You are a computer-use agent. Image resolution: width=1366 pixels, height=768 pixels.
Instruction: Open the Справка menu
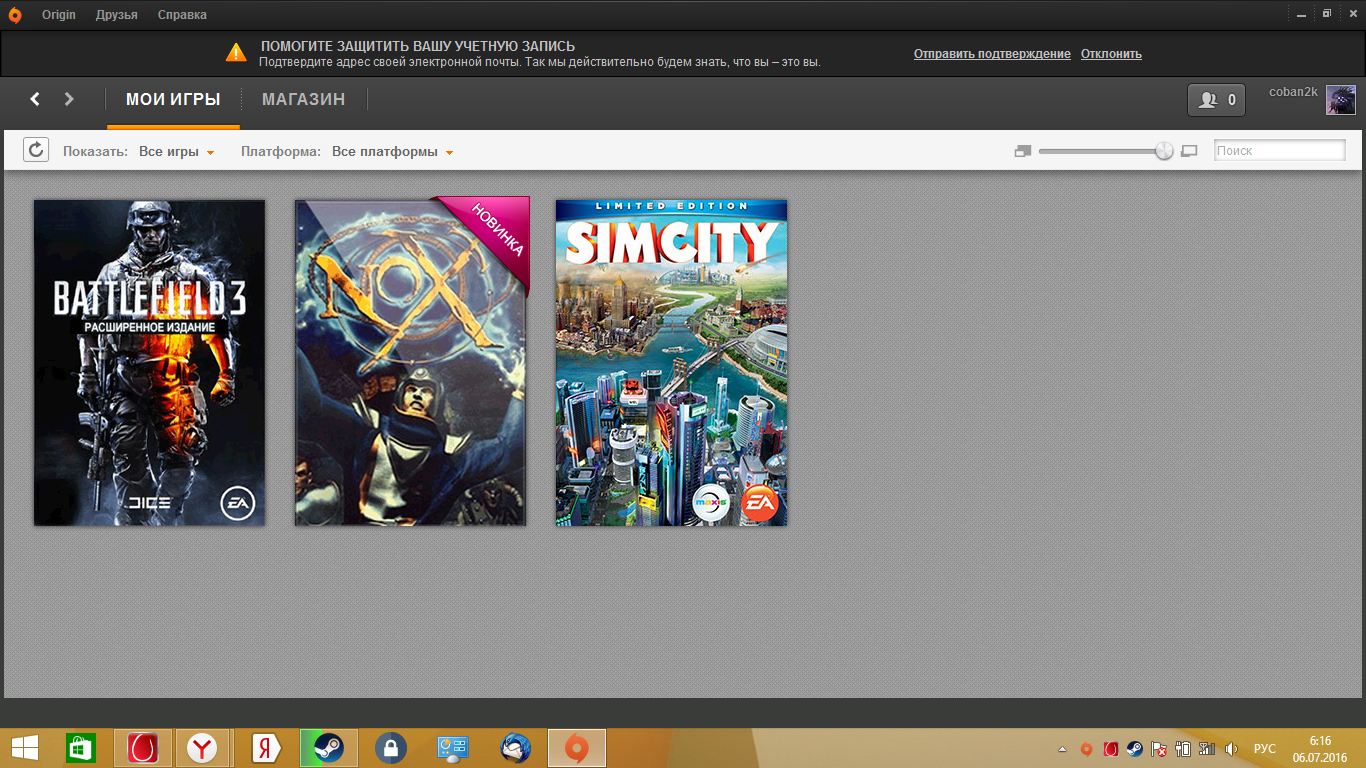coord(182,15)
